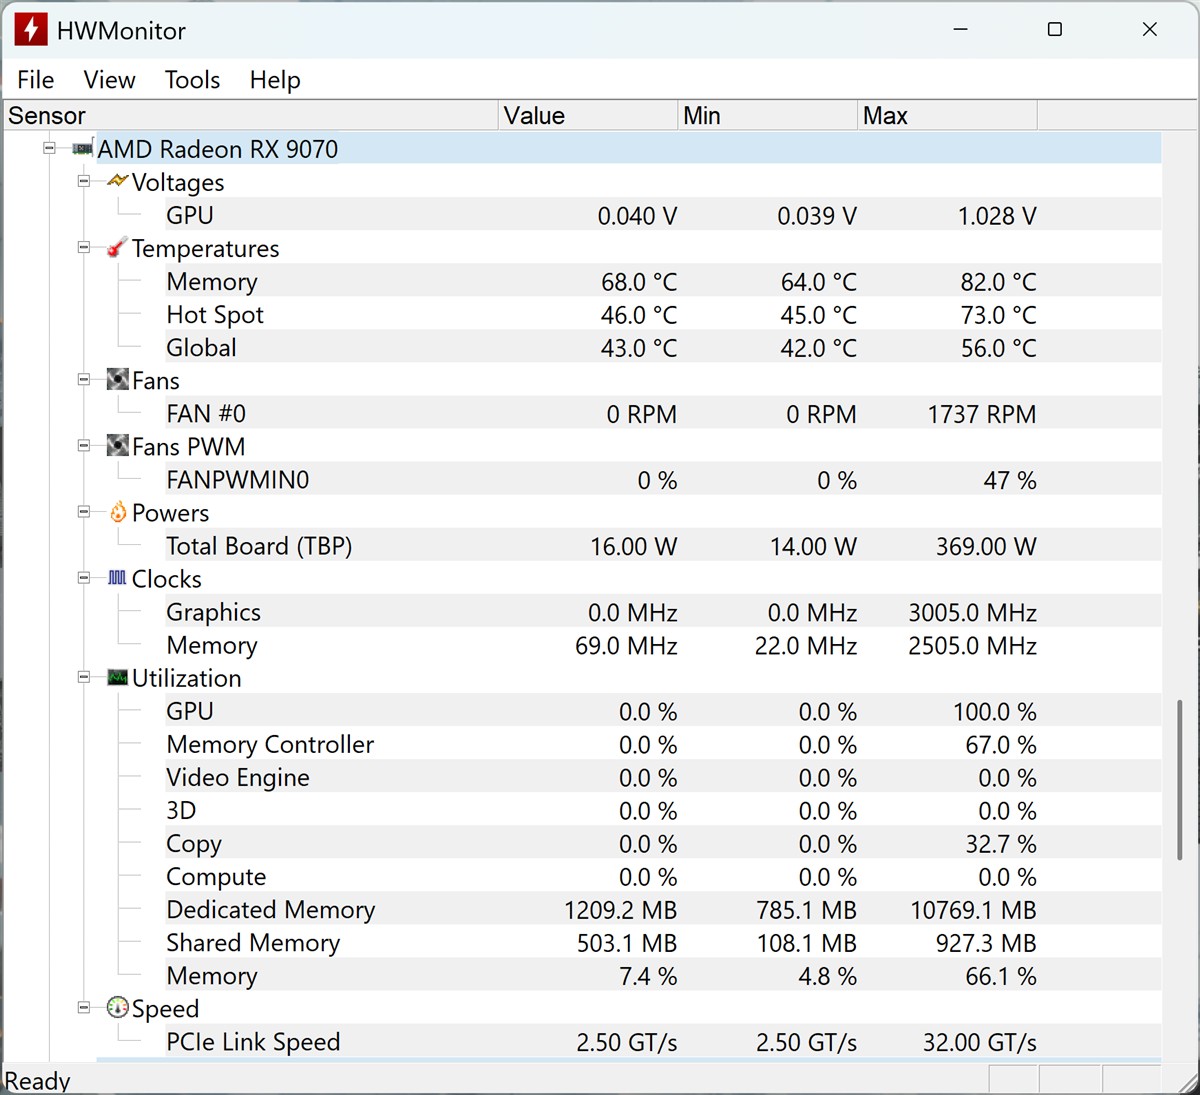This screenshot has width=1200, height=1095.
Task: Click the flame icon next to Powers
Action: point(117,512)
